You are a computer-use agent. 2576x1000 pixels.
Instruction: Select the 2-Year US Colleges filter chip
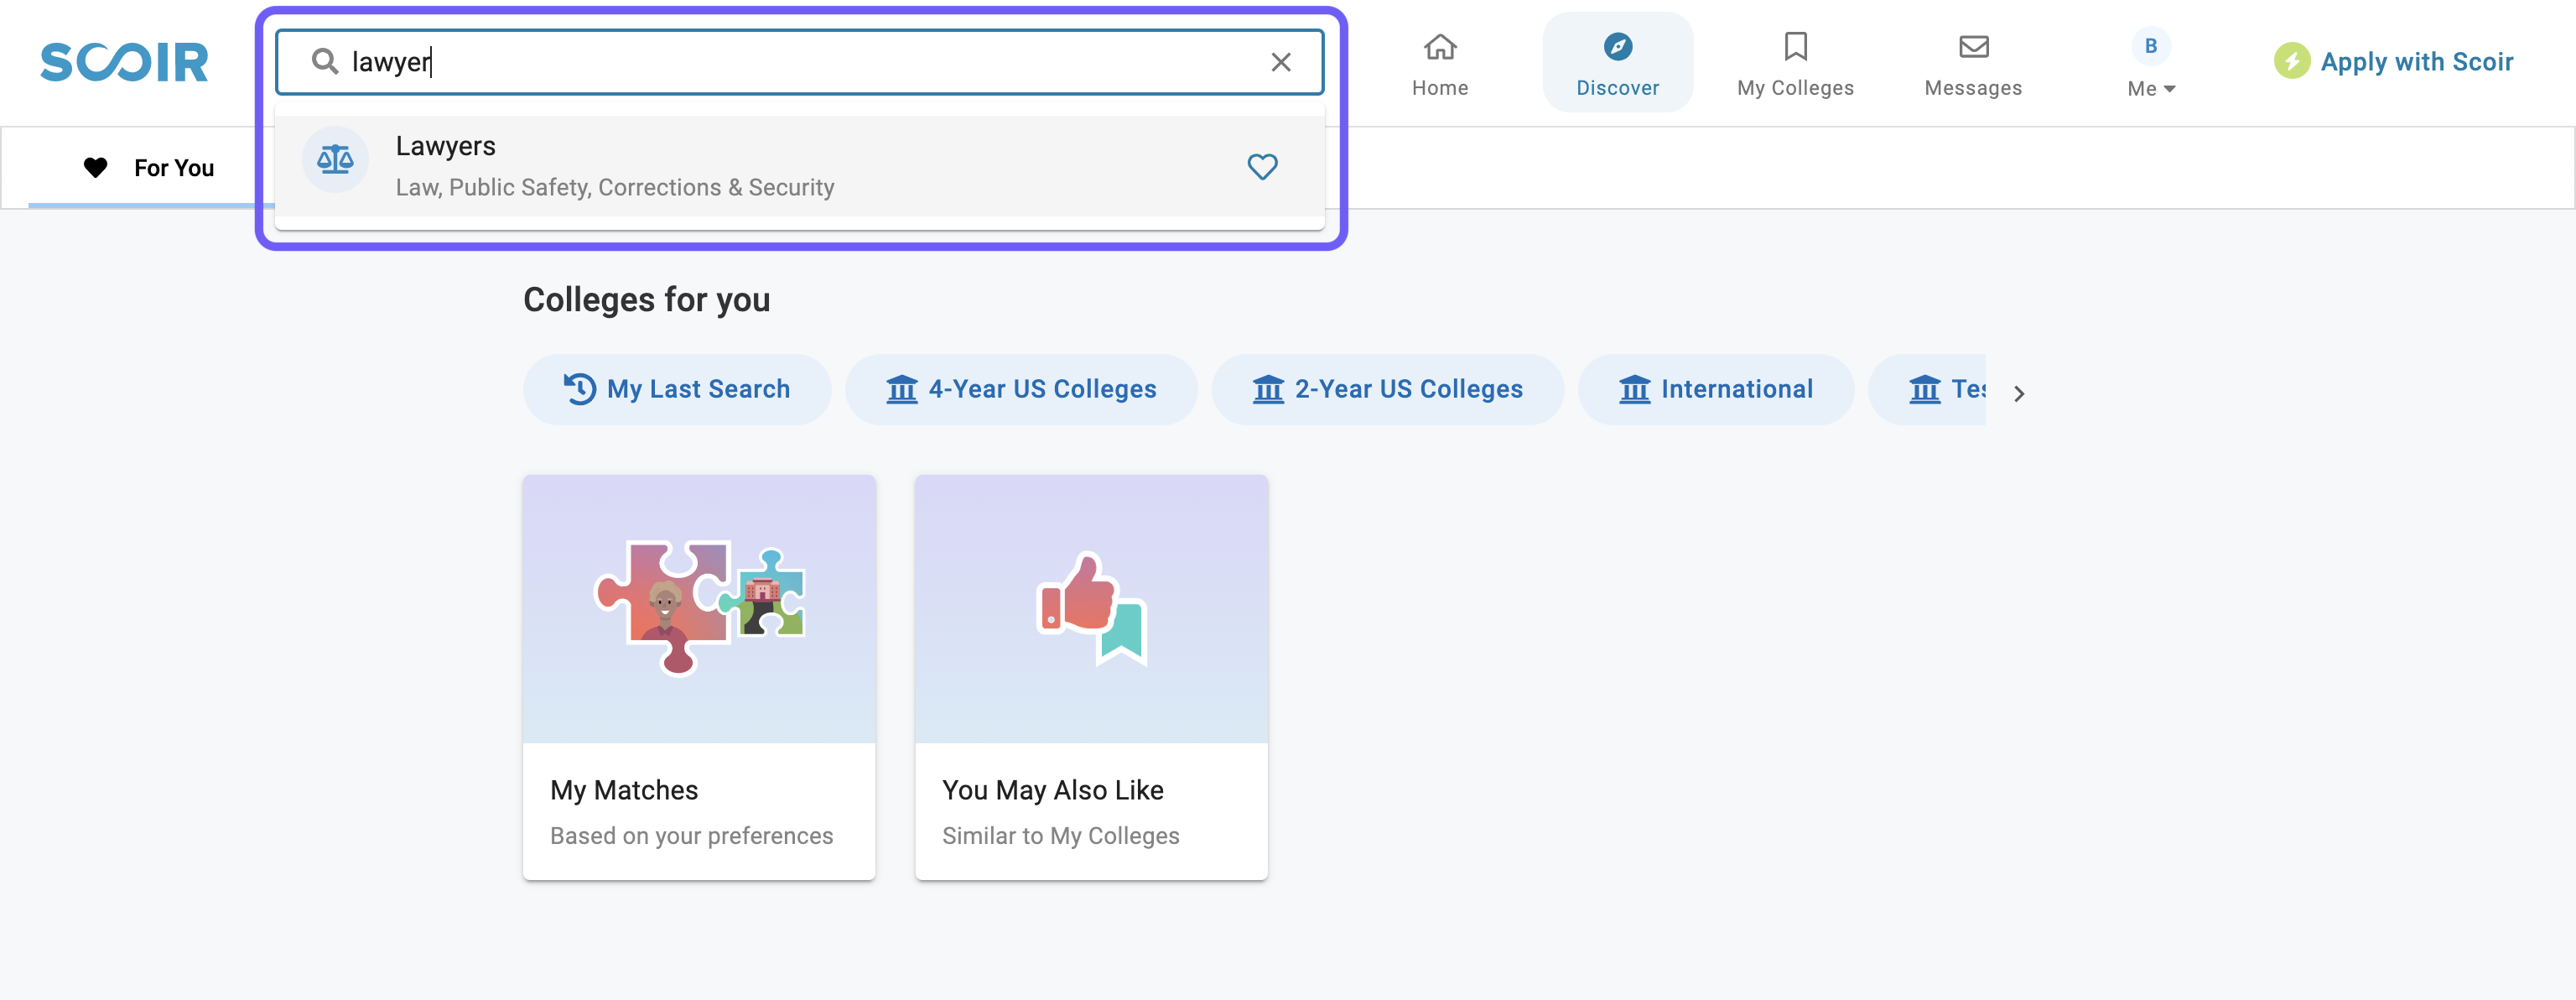click(1387, 389)
